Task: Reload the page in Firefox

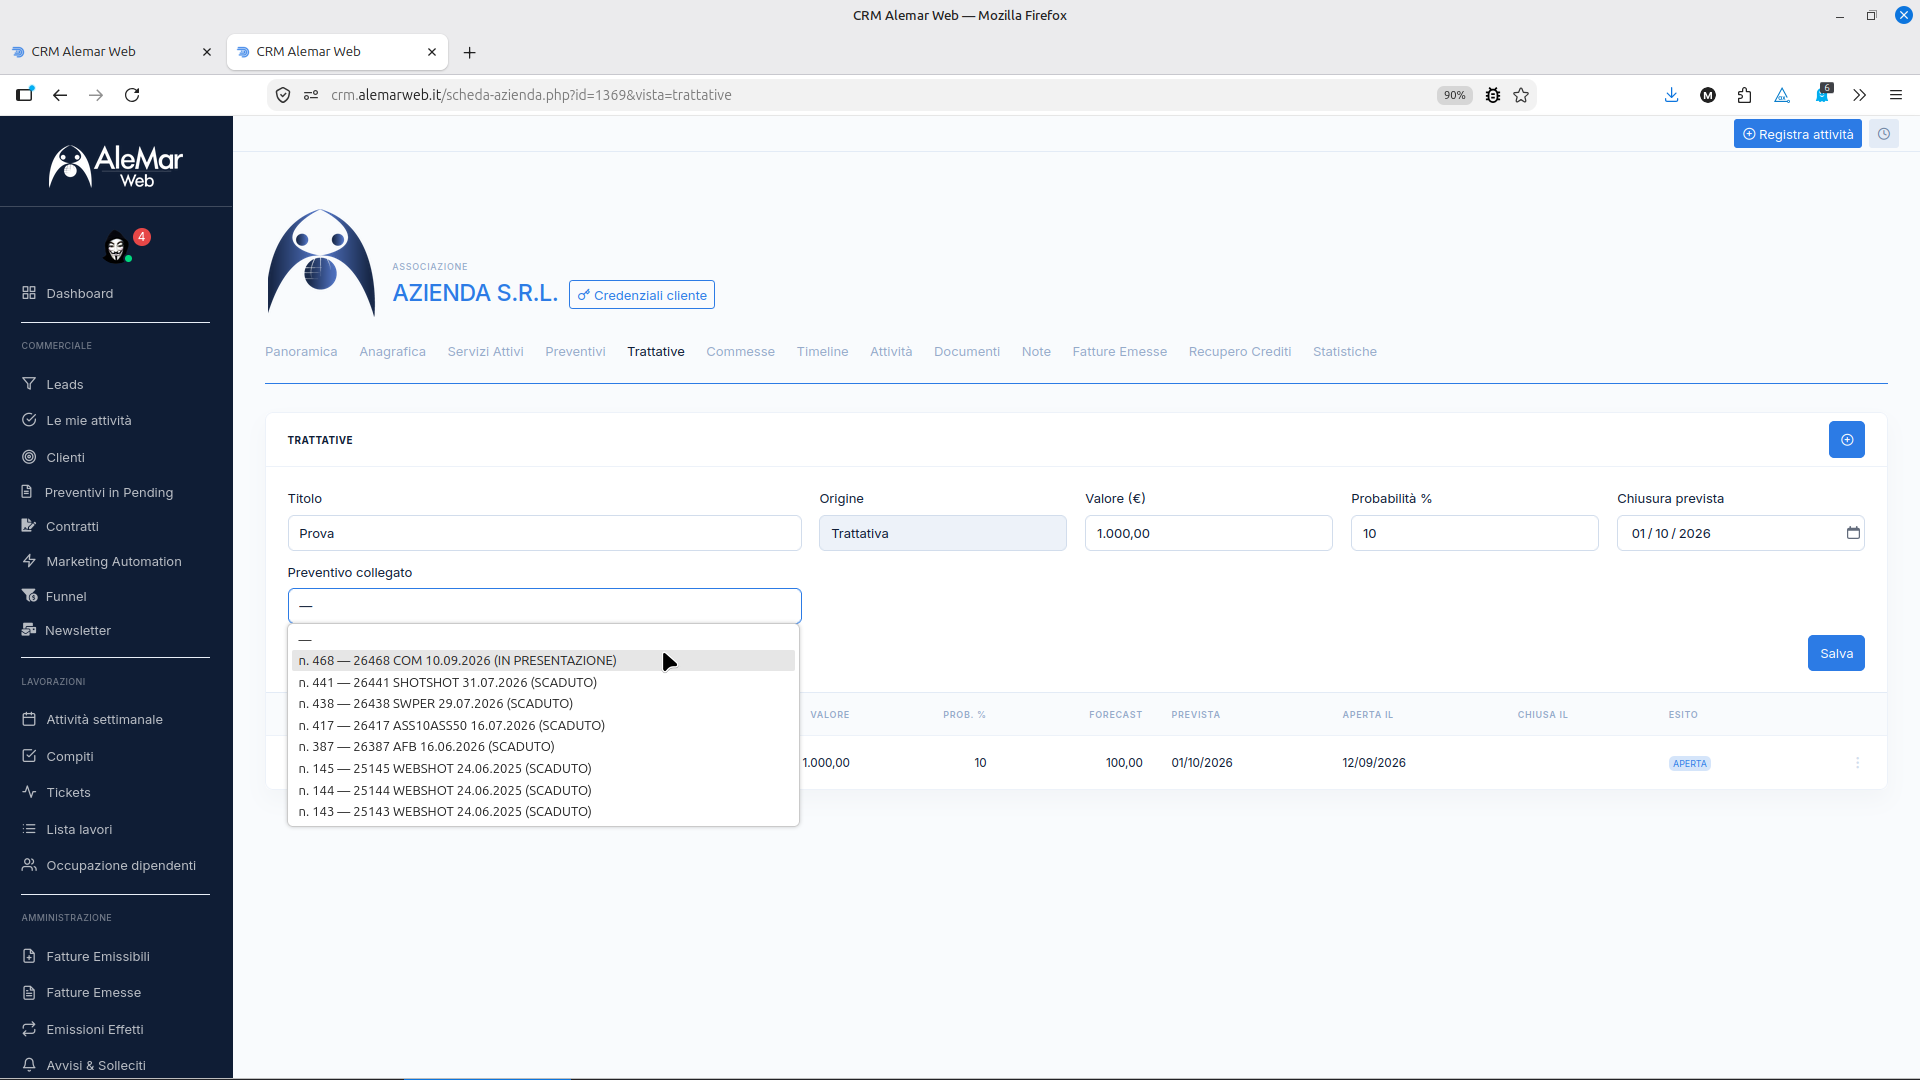Action: coord(132,95)
